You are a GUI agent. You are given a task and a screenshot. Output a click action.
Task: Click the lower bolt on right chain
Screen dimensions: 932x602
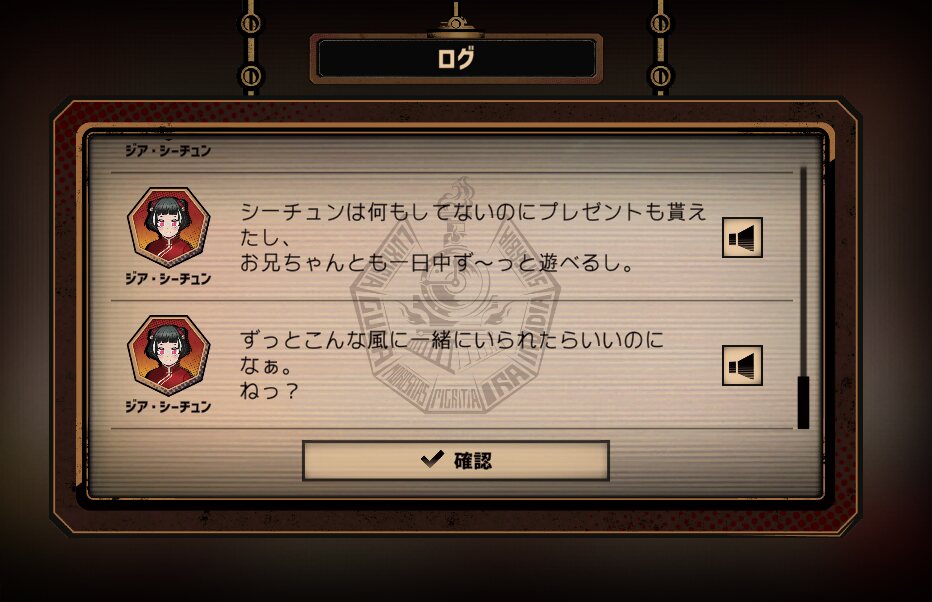[x=660, y=76]
